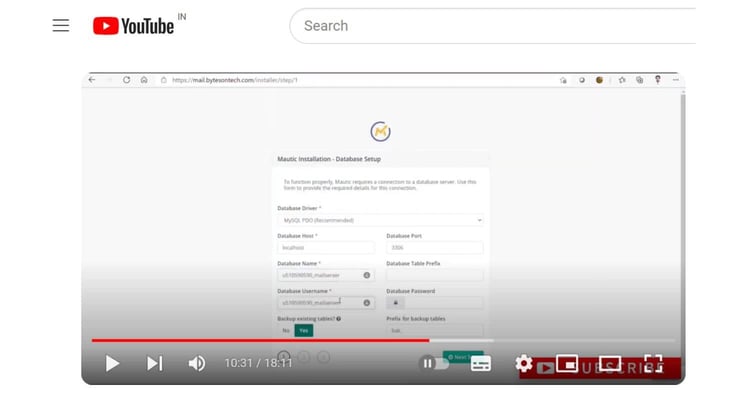Click the Database Username field
The image size is (736, 400).
coord(326,303)
